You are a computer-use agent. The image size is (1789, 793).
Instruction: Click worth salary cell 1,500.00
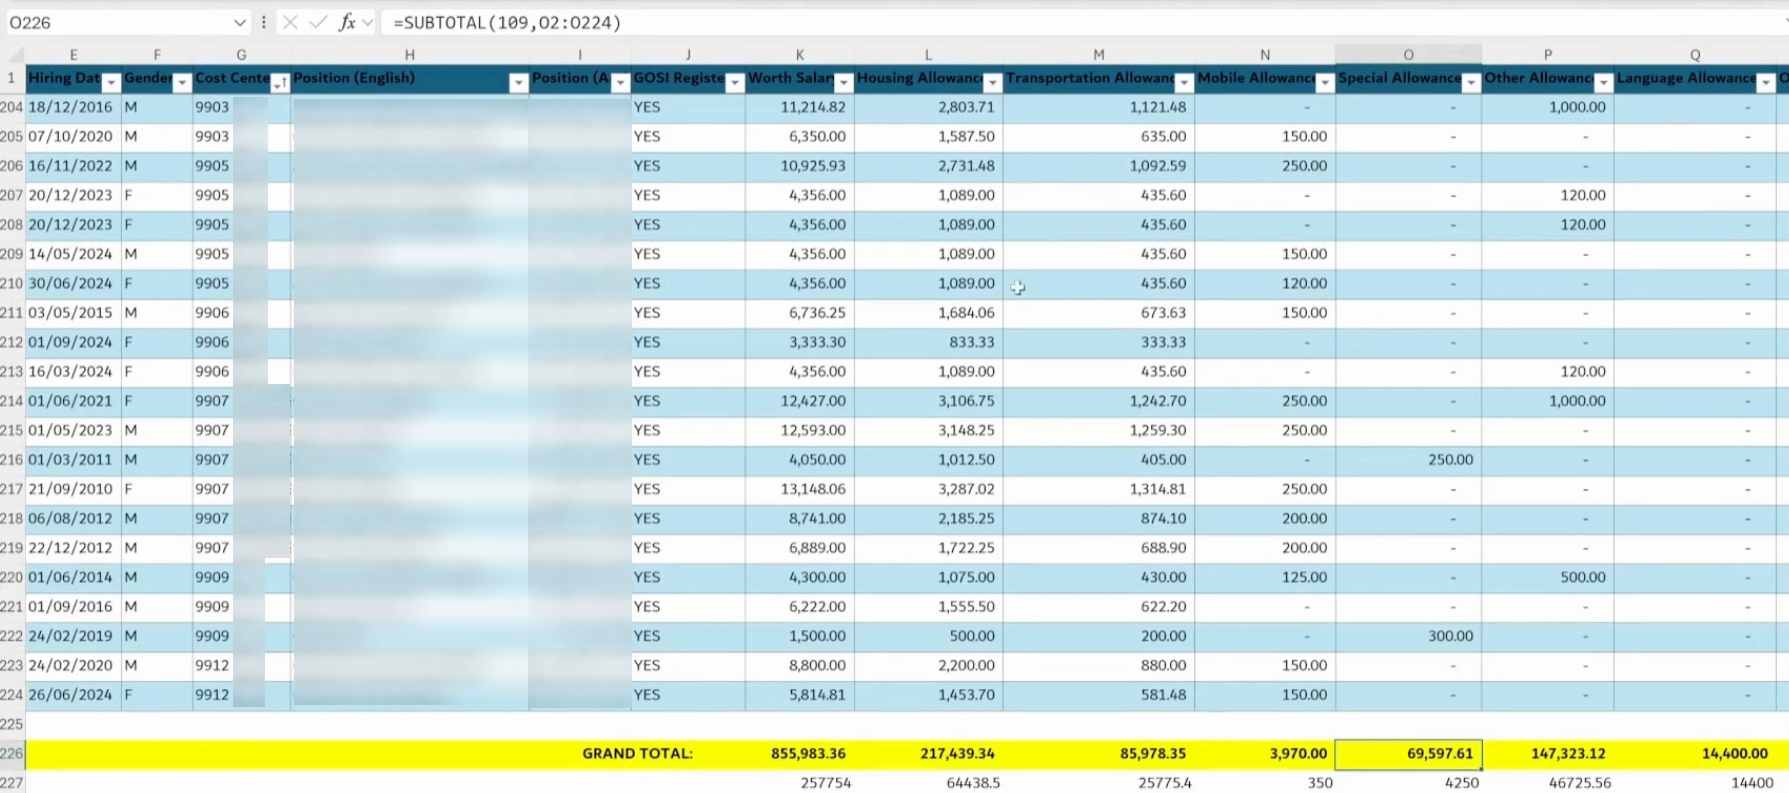tap(800, 636)
